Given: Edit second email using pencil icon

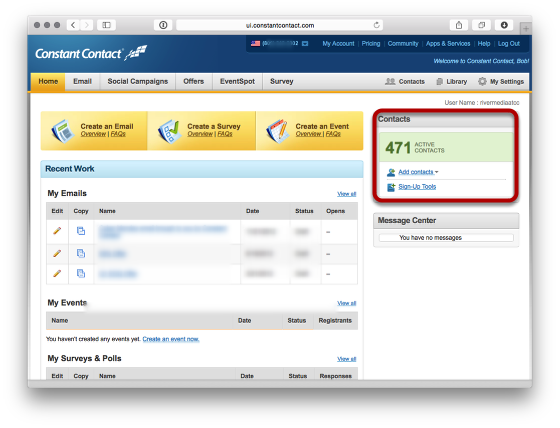Looking at the screenshot, I should tap(57, 254).
